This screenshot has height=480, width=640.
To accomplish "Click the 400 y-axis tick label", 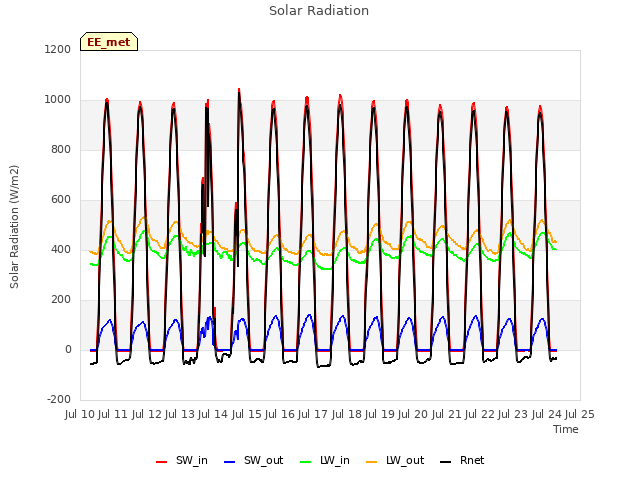I will [61, 249].
